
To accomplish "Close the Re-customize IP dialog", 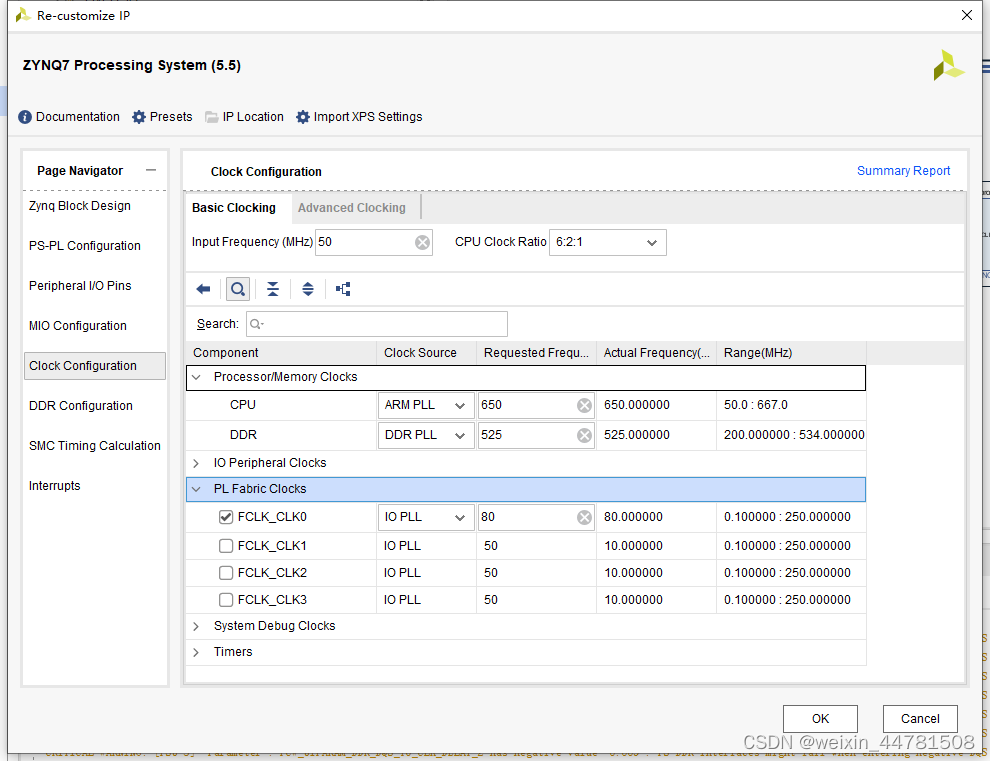I will (x=967, y=15).
